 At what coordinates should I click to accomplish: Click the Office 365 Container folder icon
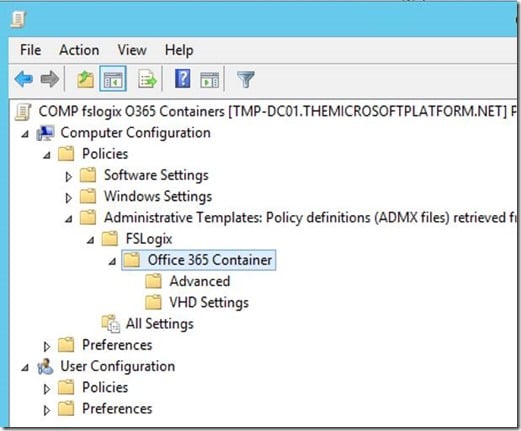click(x=132, y=260)
